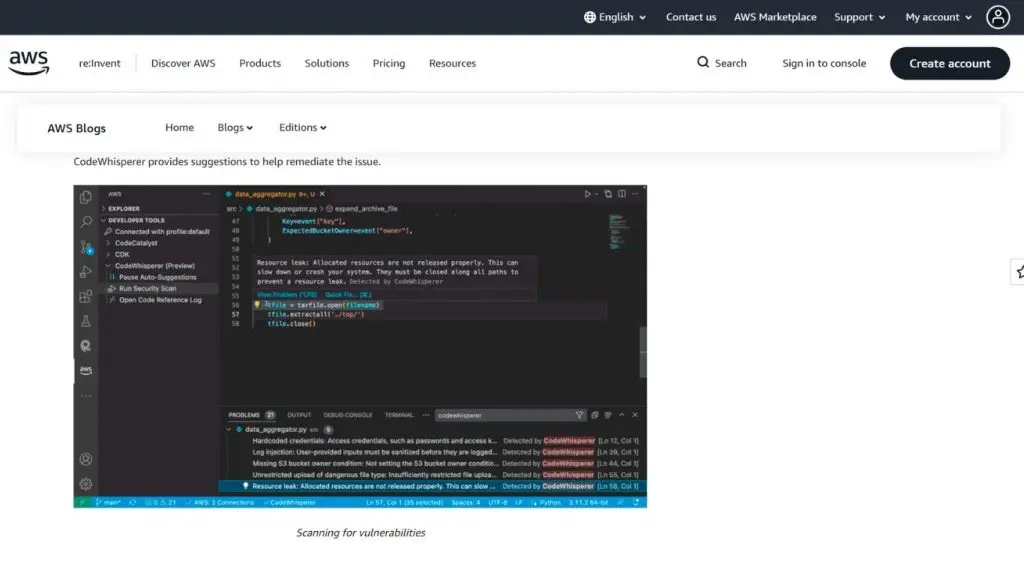Click the magnifier Search icon in header
The width and height of the screenshot is (1024, 576).
tap(703, 62)
